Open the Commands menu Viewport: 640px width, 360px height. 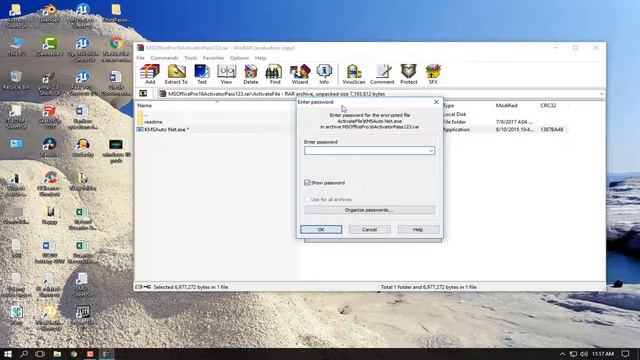(164, 58)
